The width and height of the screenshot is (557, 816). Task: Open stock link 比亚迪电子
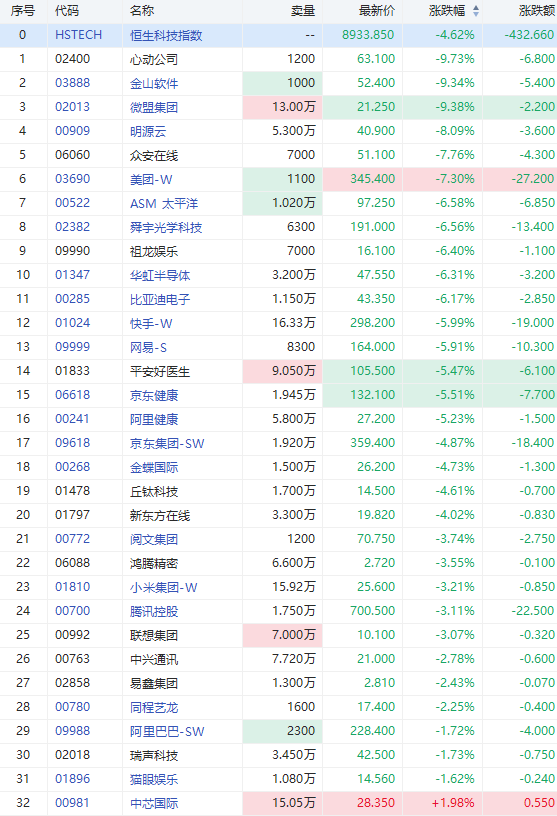[160, 299]
